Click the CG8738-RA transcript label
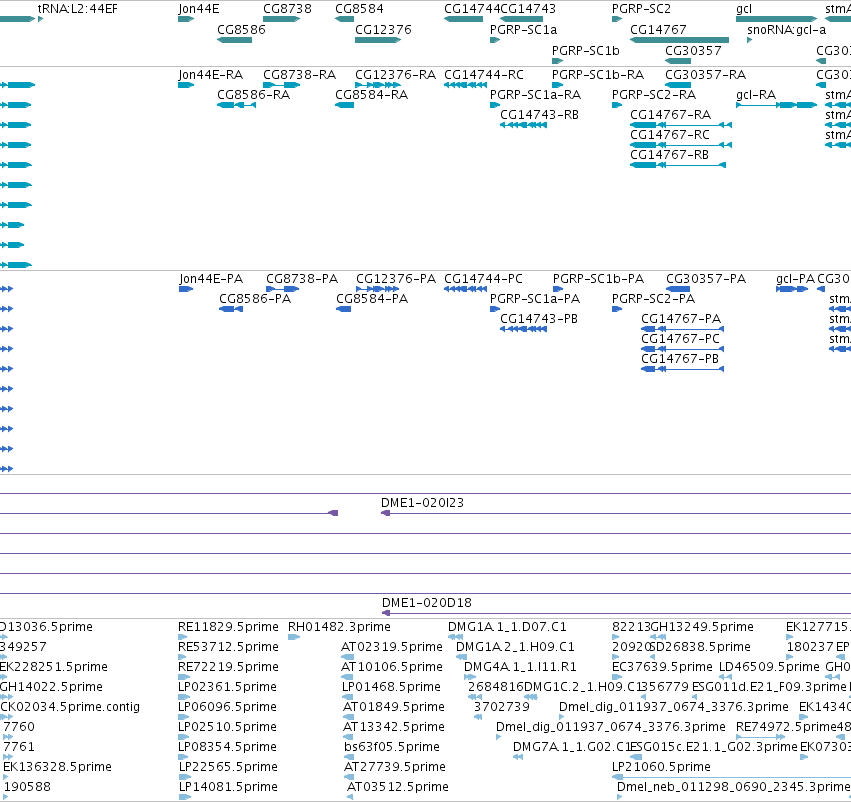The image size is (851, 802). pyautogui.click(x=300, y=74)
